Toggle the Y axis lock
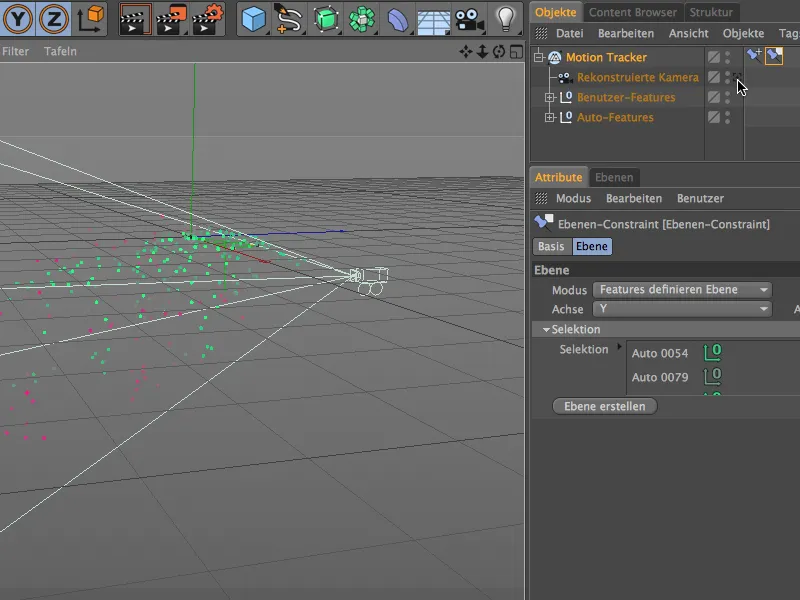Screen dimensions: 800x600 click(18, 18)
